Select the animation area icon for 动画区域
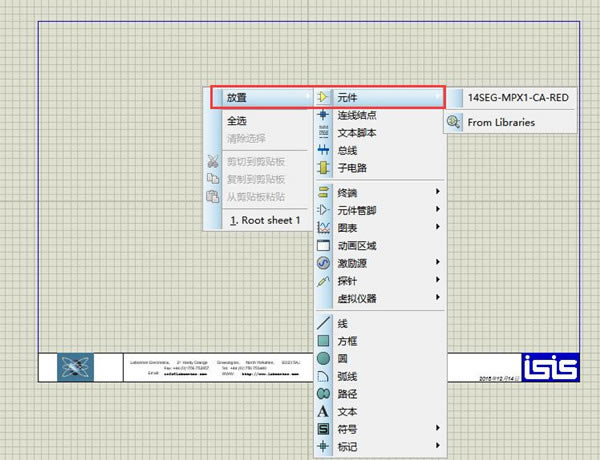 click(323, 245)
